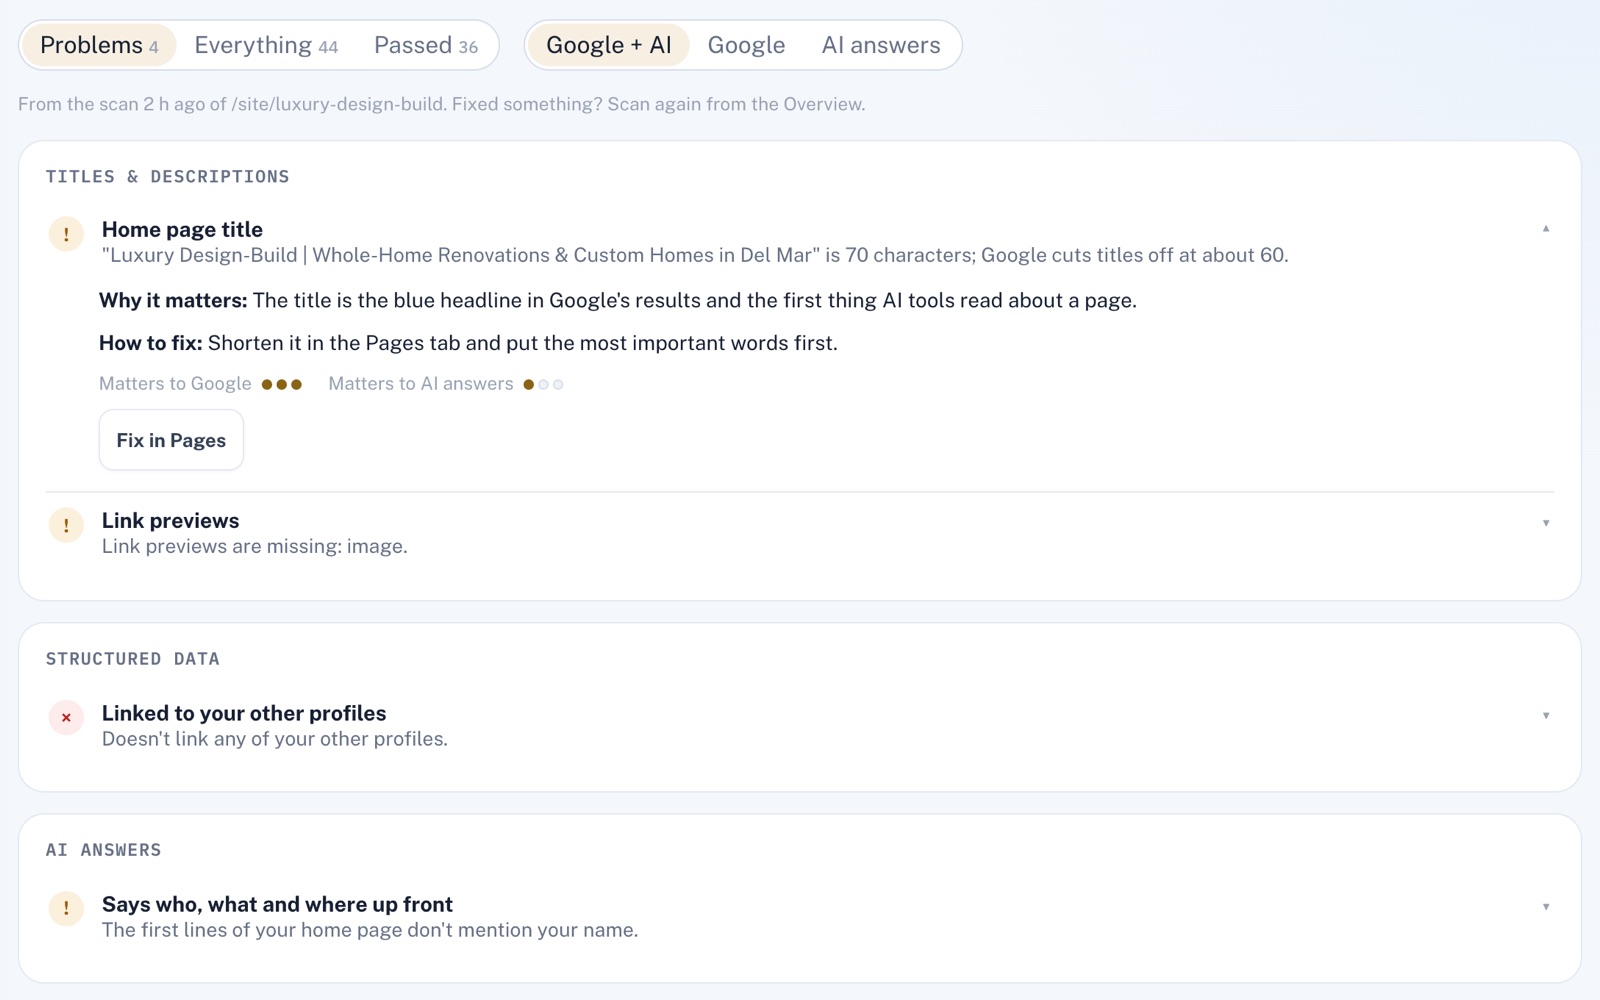
Task: Show the Passed checks tab
Action: pos(426,45)
